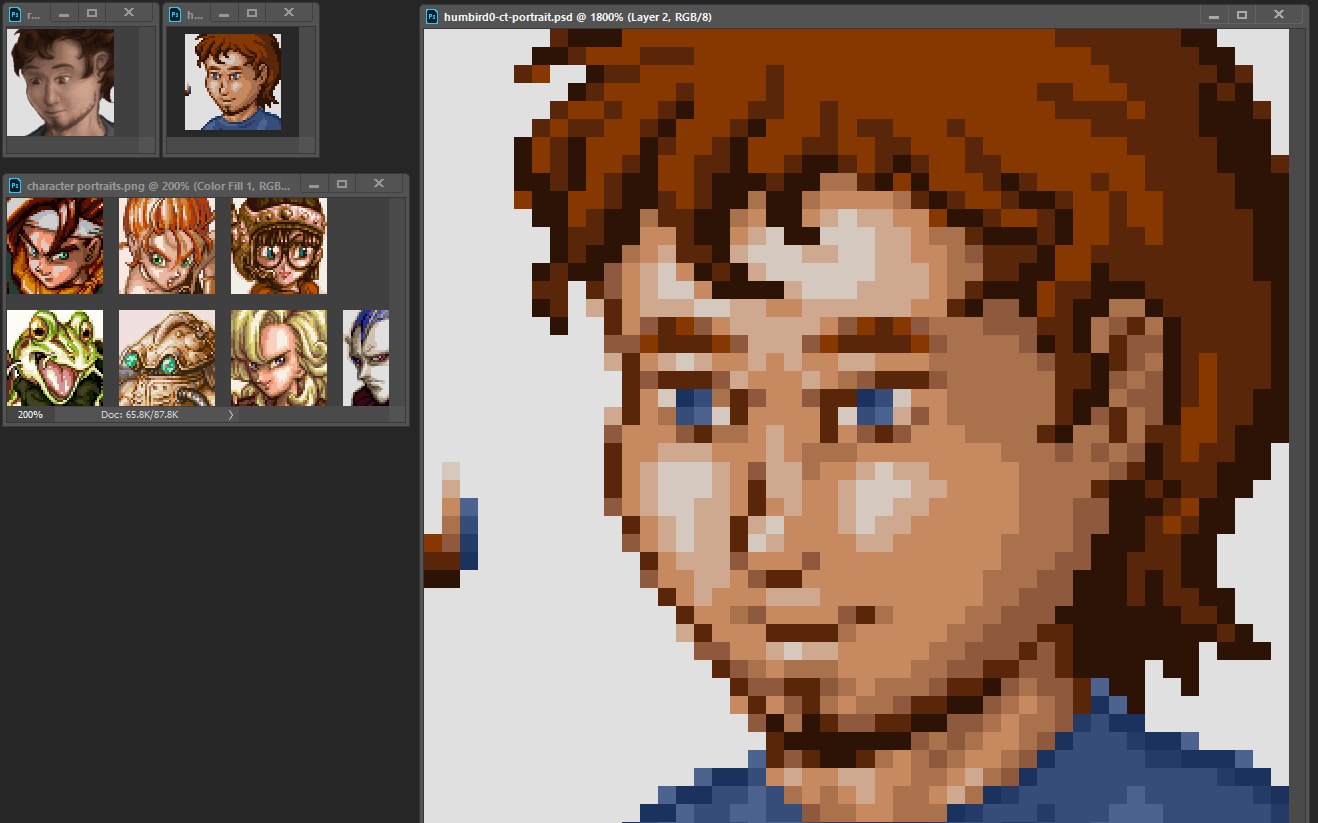The image size is (1318, 823).
Task: Close the humbird0-ct-portrait.psd document
Action: point(1279,16)
